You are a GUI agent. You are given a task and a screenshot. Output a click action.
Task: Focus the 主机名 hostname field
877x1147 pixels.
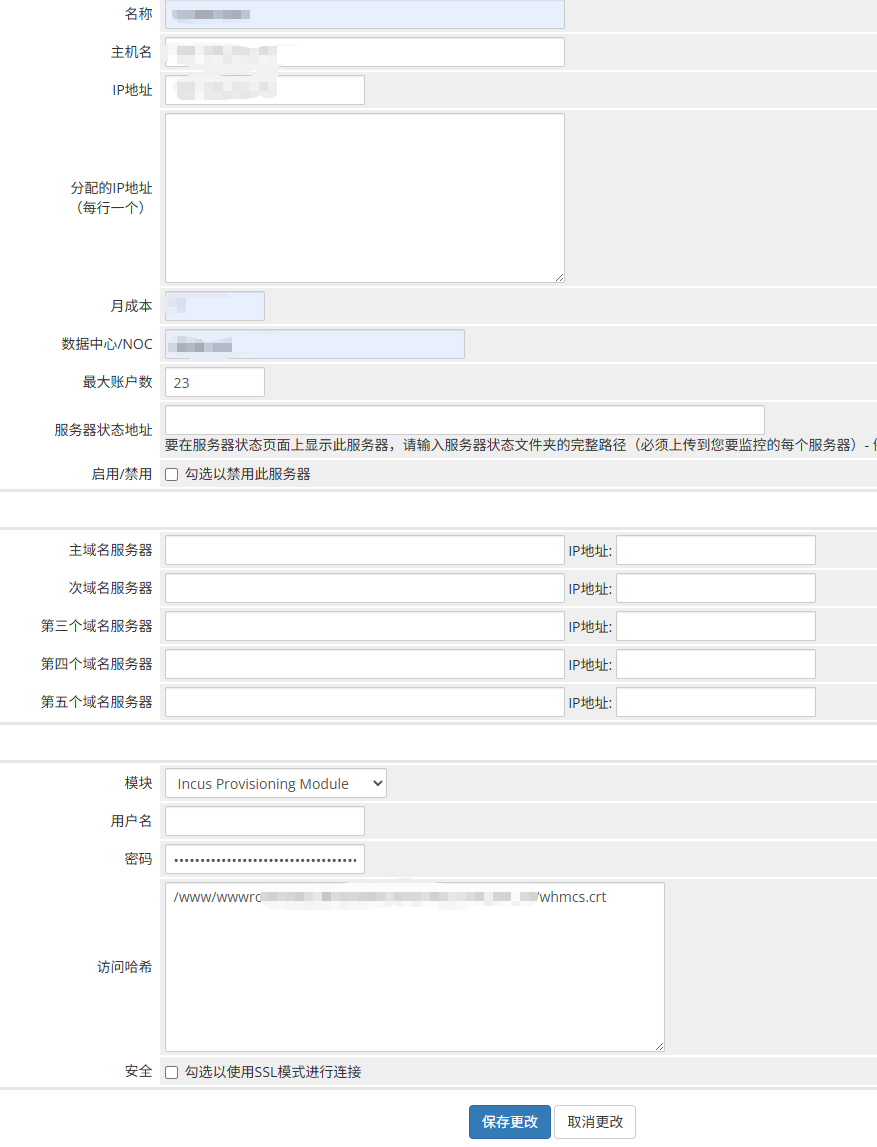[x=364, y=52]
